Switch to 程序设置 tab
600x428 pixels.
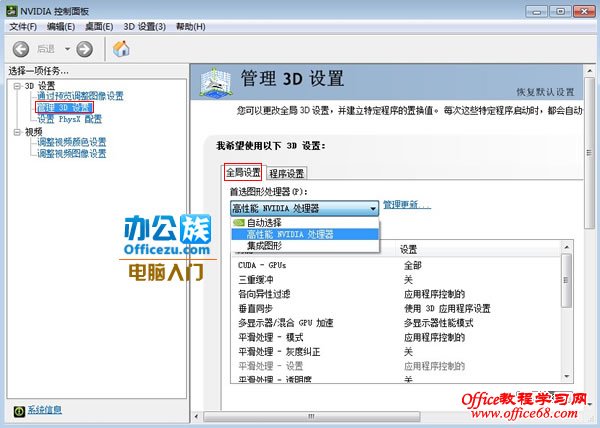[287, 173]
